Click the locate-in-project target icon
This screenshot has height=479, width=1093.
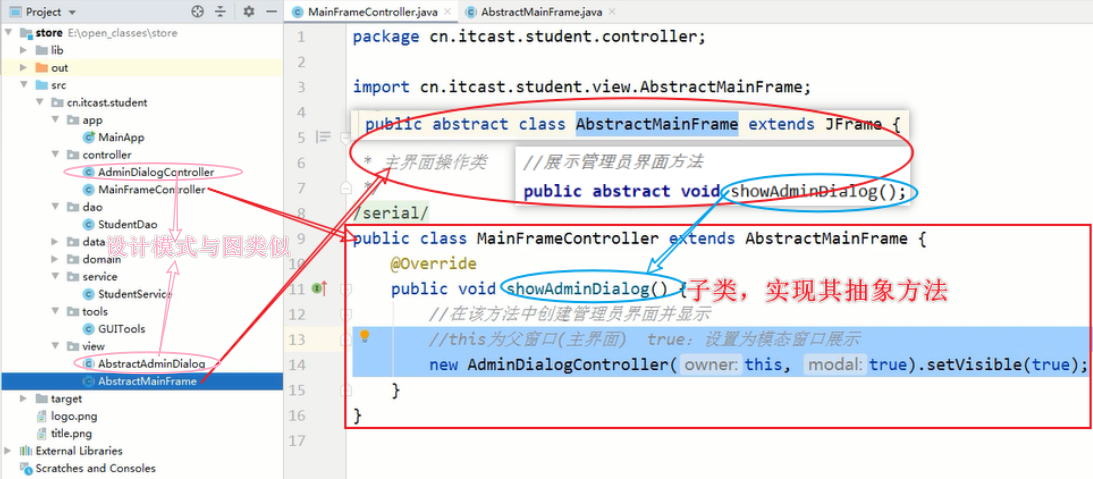[x=198, y=11]
